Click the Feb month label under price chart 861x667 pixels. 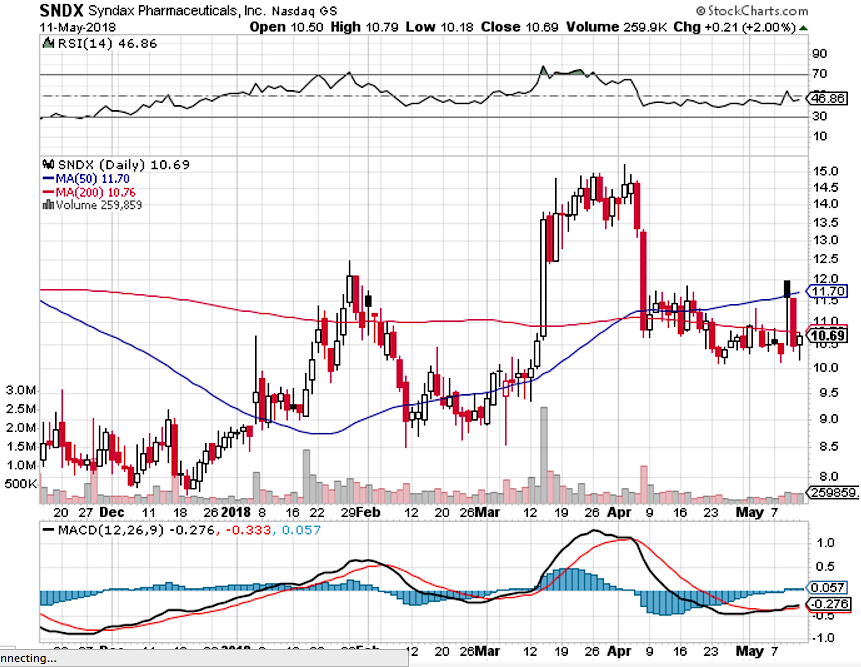click(x=368, y=512)
